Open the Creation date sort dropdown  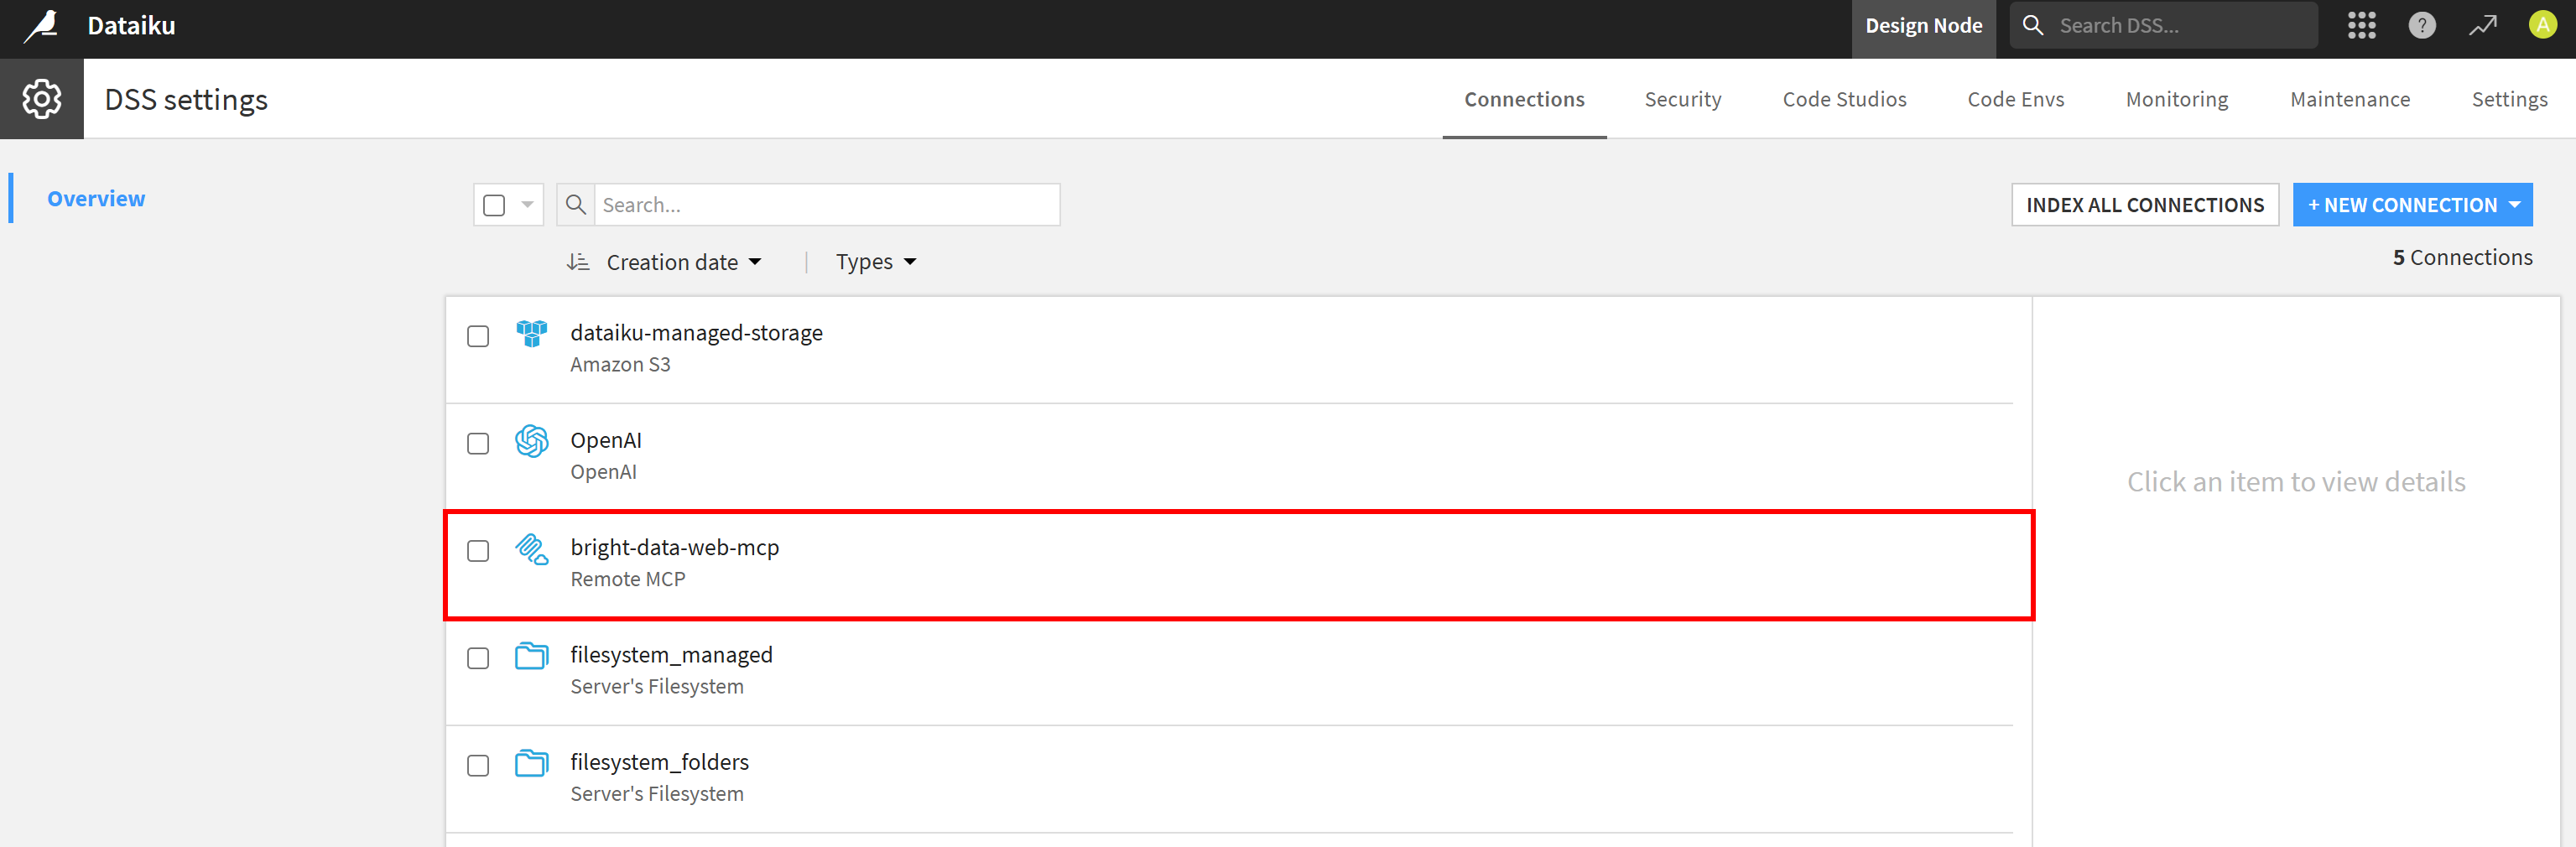point(685,262)
